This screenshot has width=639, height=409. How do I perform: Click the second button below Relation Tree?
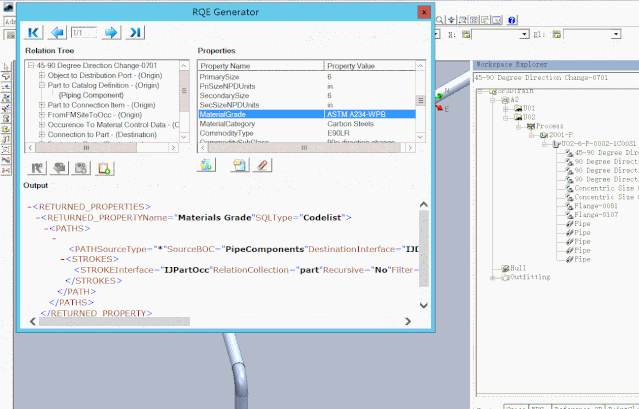tap(59, 168)
